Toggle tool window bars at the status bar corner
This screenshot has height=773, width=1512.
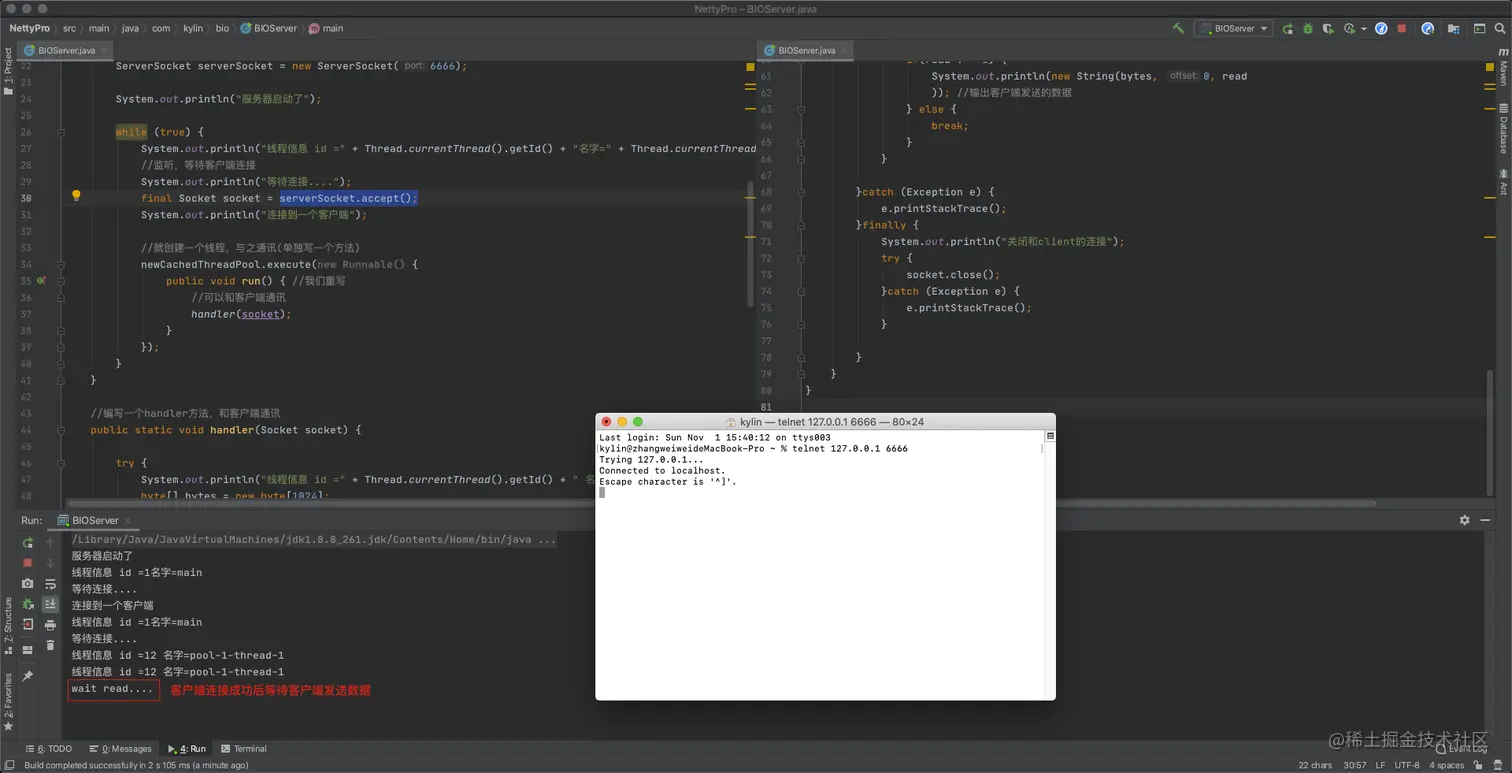8,765
